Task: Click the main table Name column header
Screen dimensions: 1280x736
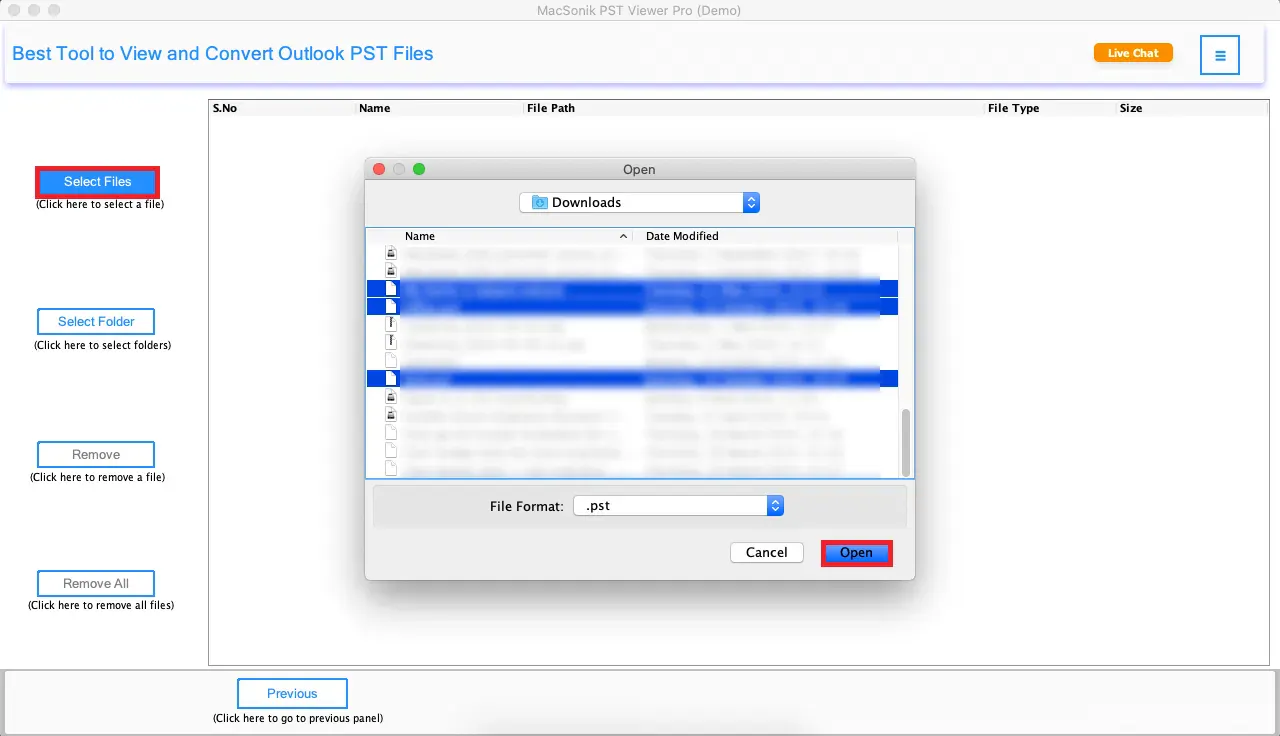Action: 440,108
